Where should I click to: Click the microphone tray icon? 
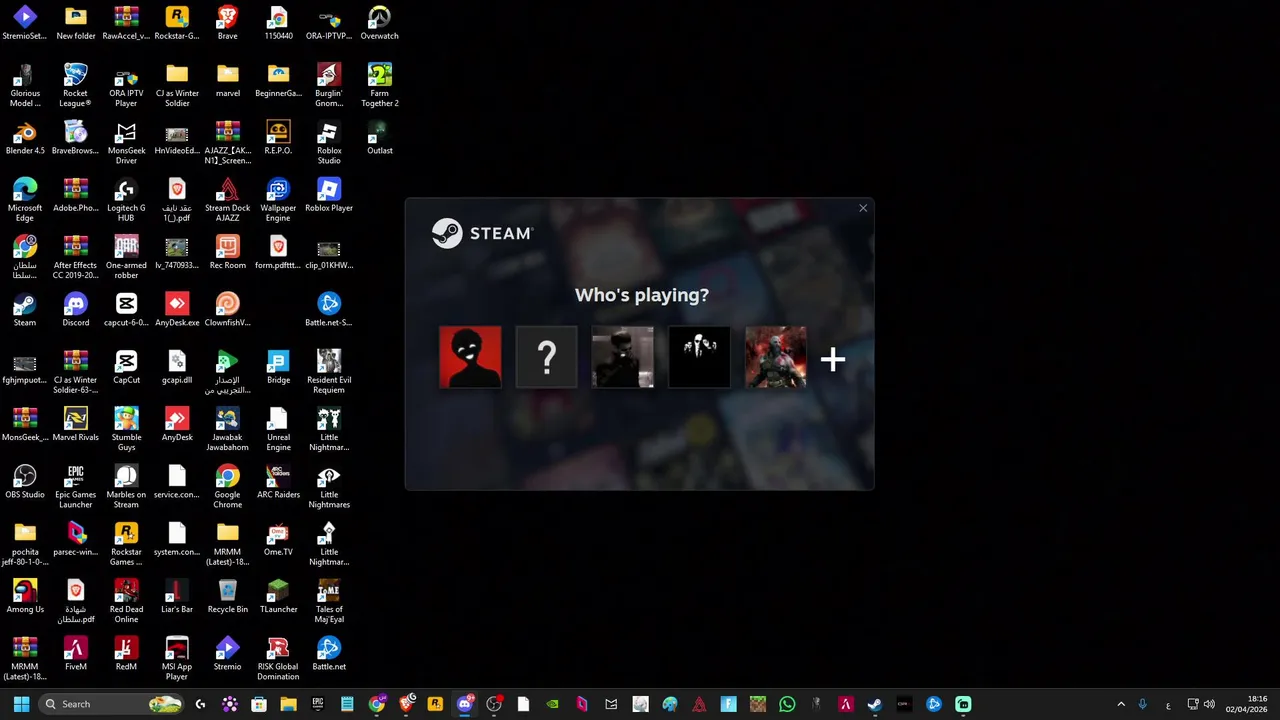click(x=1143, y=704)
